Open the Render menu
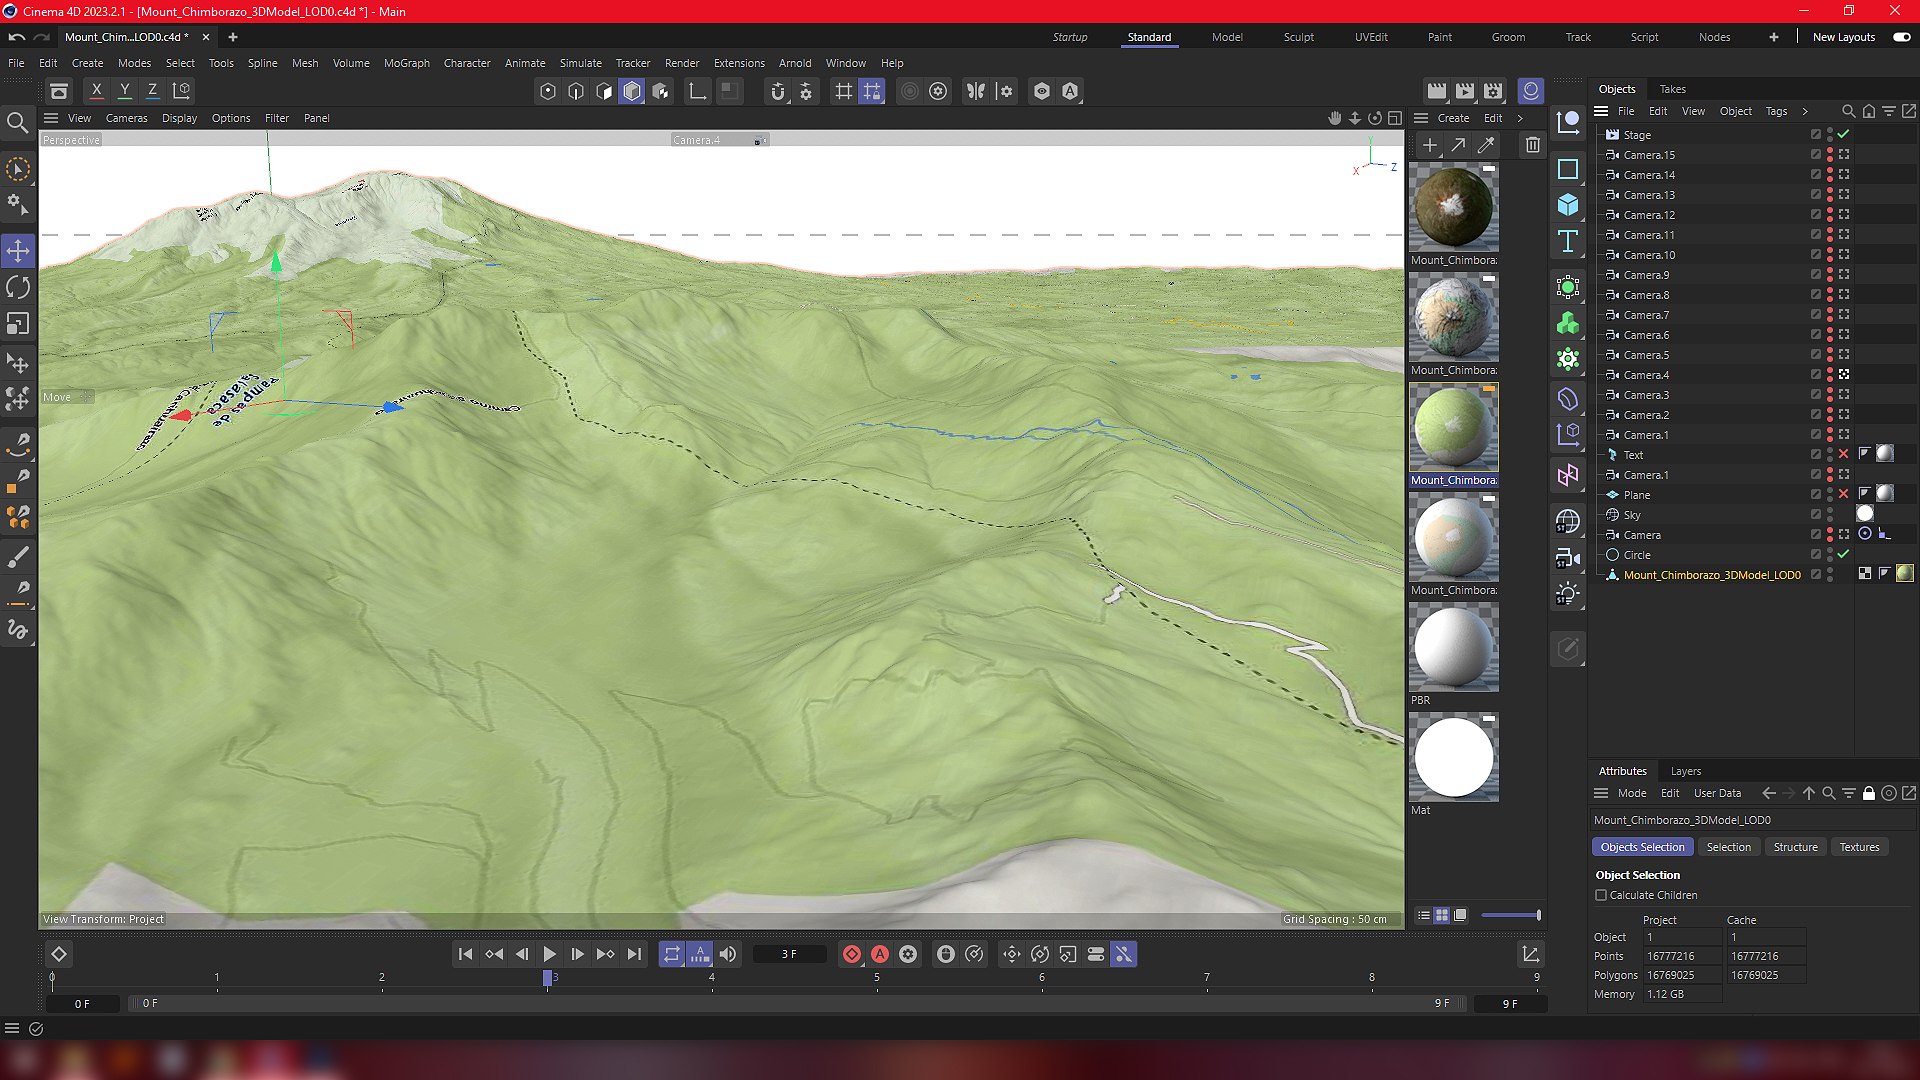This screenshot has height=1080, width=1920. 682,63
